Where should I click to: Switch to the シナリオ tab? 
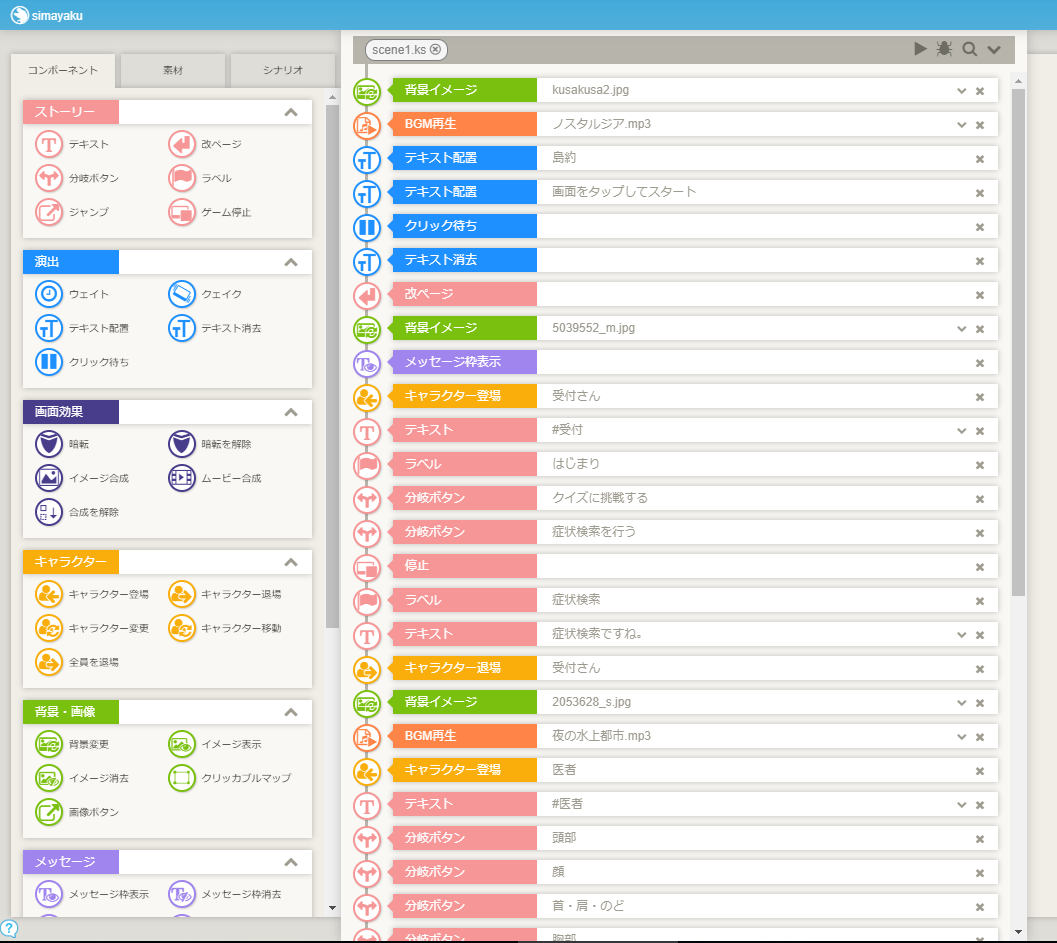[x=283, y=71]
